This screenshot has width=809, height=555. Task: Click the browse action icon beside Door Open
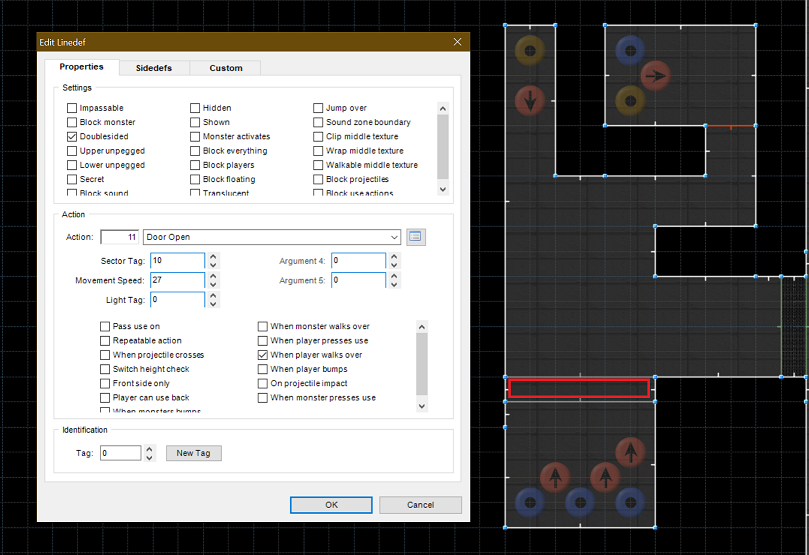click(x=416, y=237)
